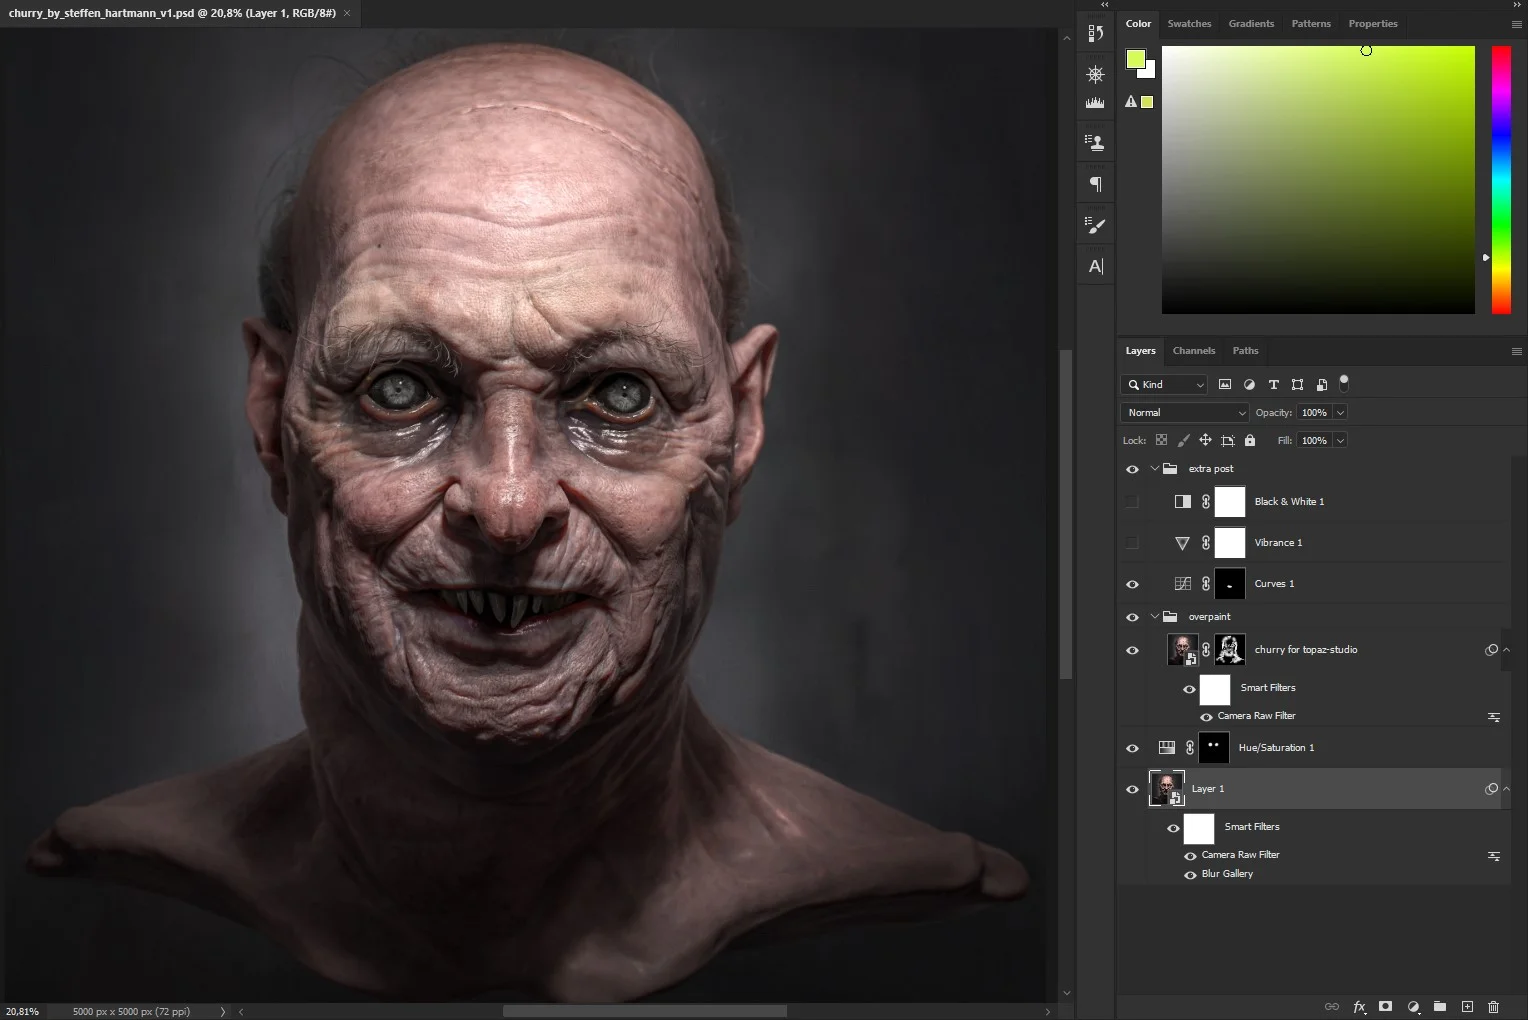Viewport: 1528px width, 1020px height.
Task: Switch to the Swatches tab
Action: [x=1189, y=24]
